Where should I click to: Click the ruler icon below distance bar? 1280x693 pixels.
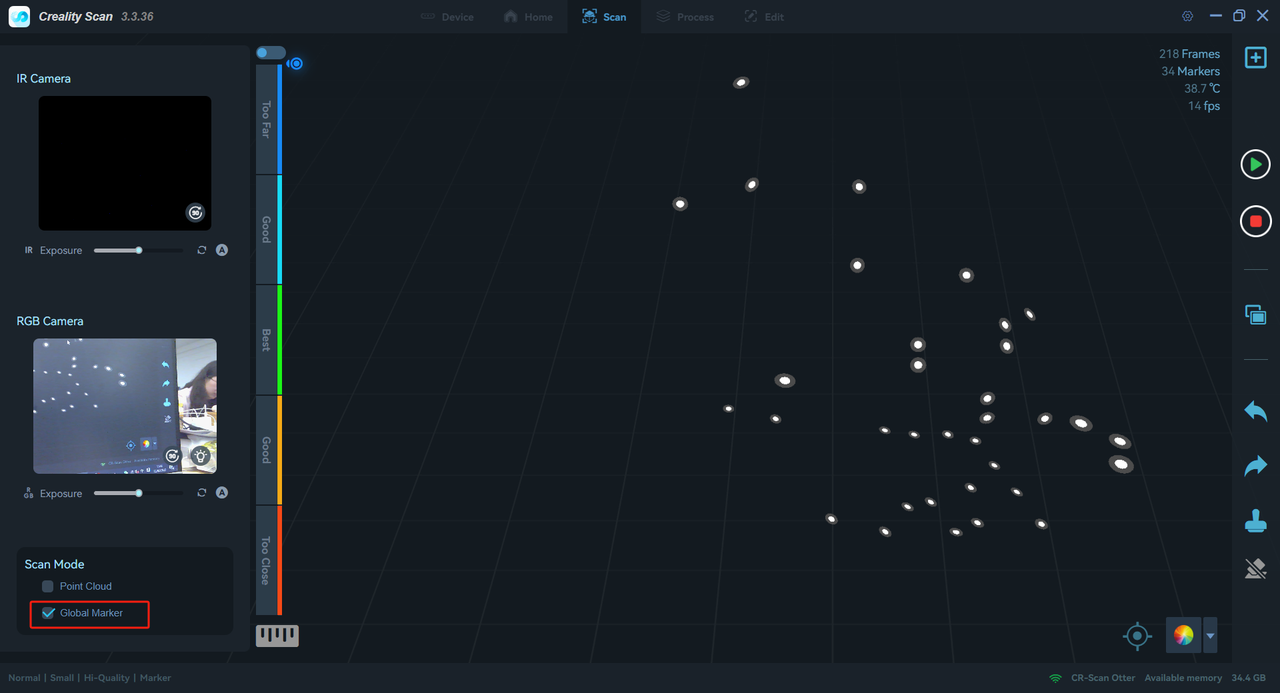(x=277, y=635)
